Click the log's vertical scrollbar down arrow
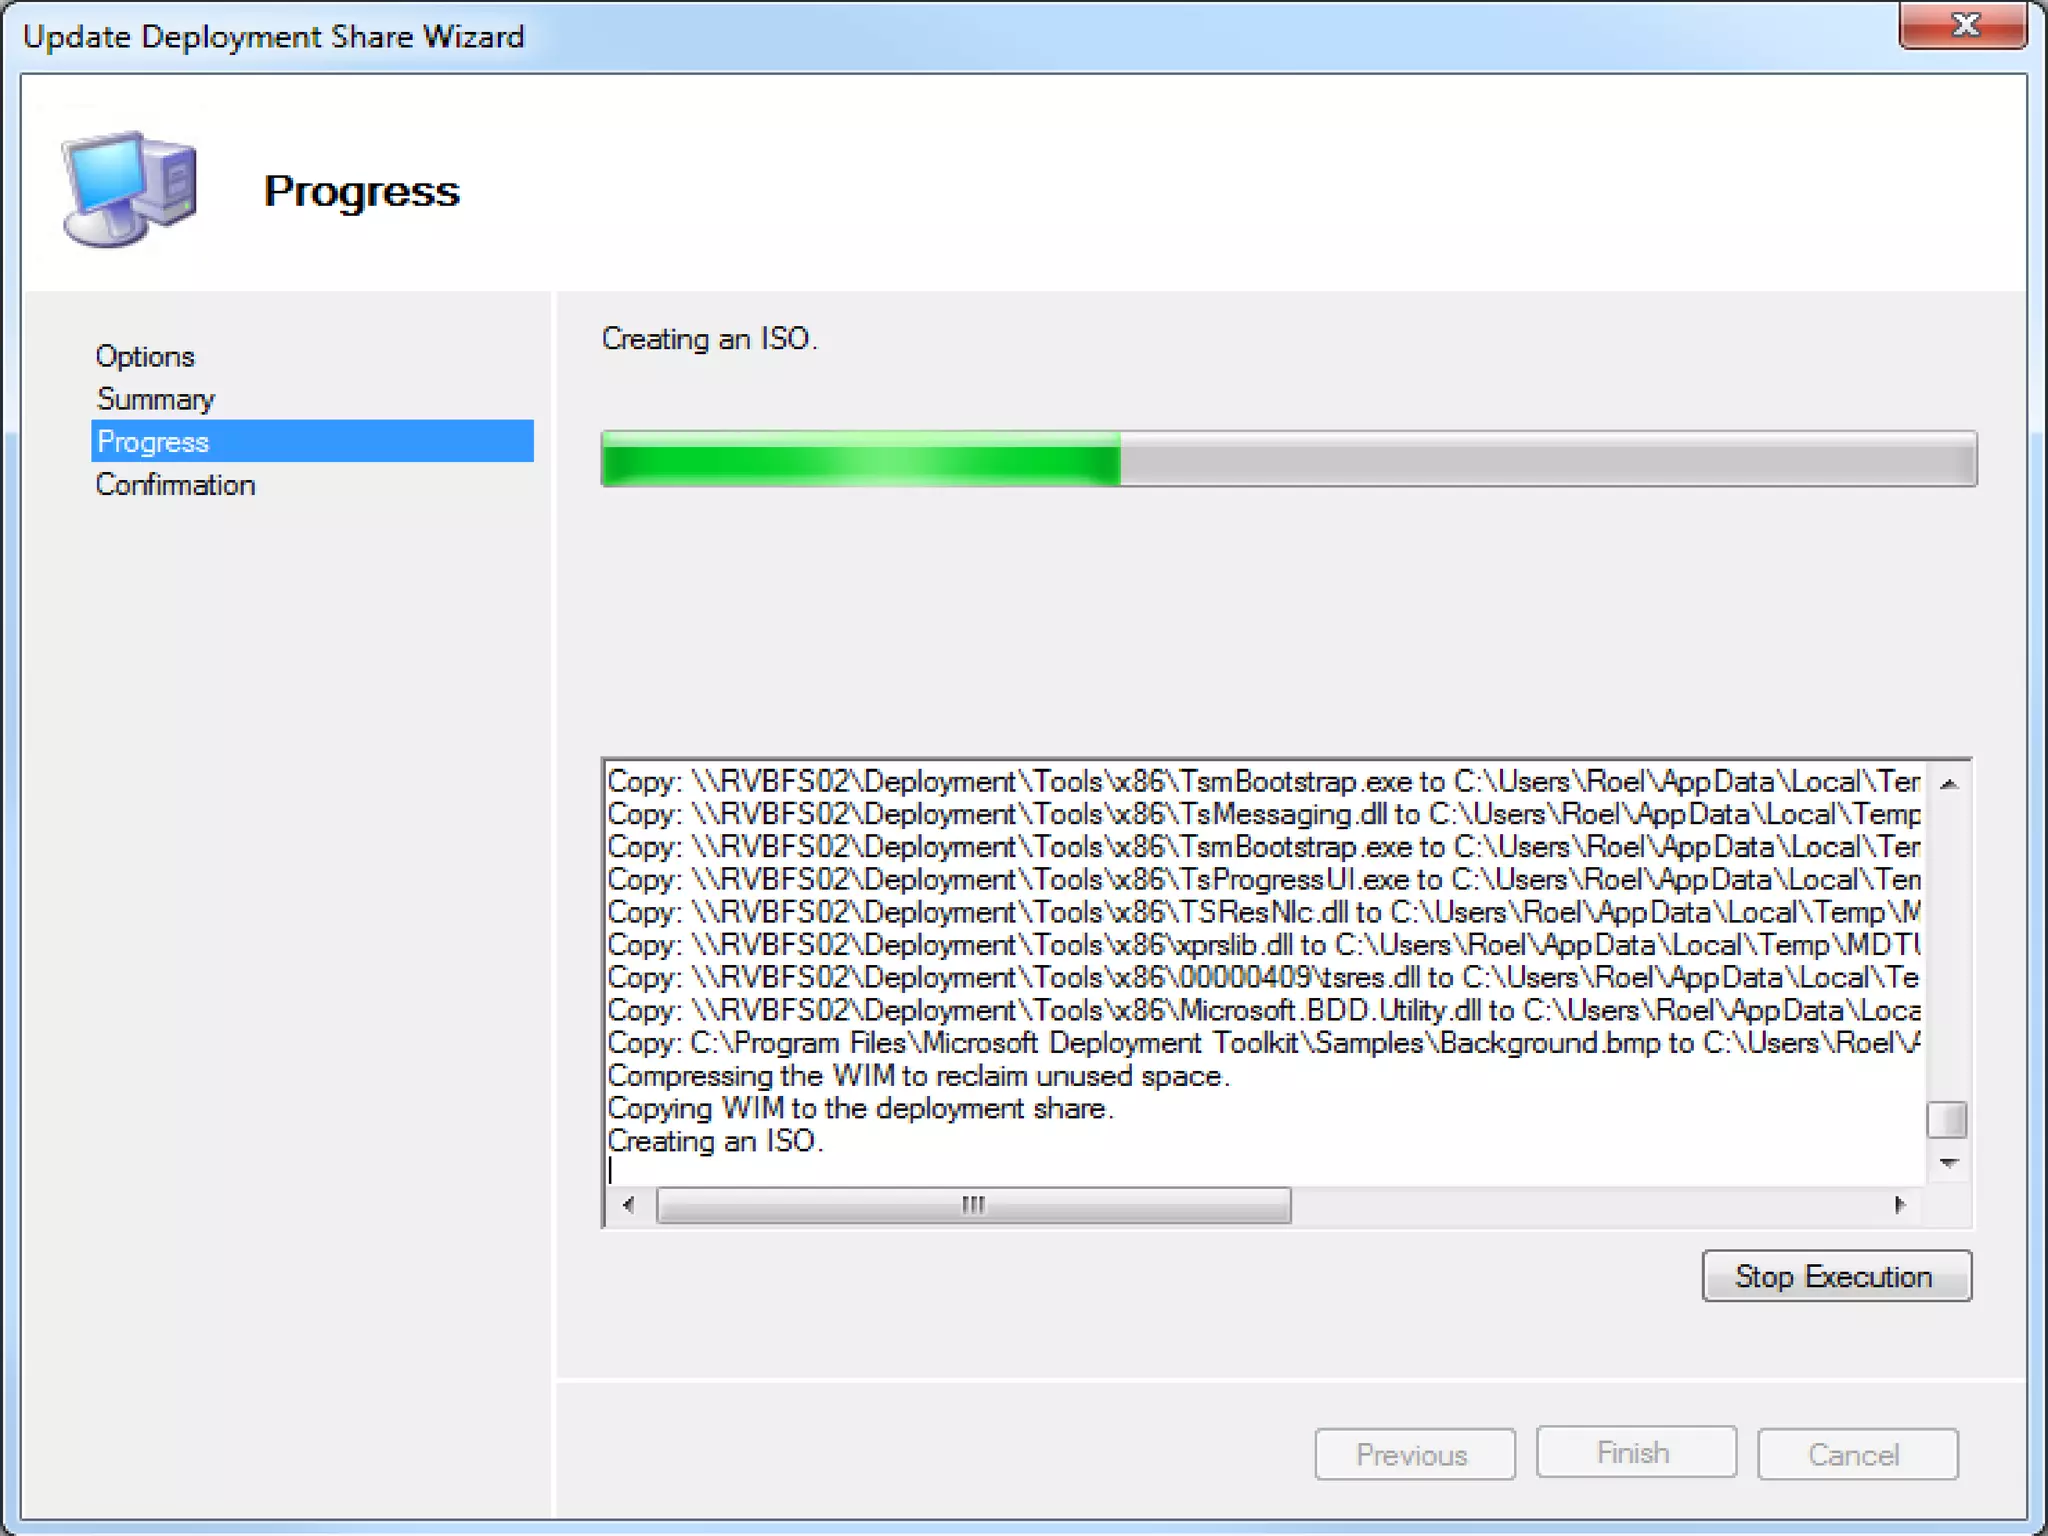Image resolution: width=2048 pixels, height=1536 pixels. [1948, 1163]
